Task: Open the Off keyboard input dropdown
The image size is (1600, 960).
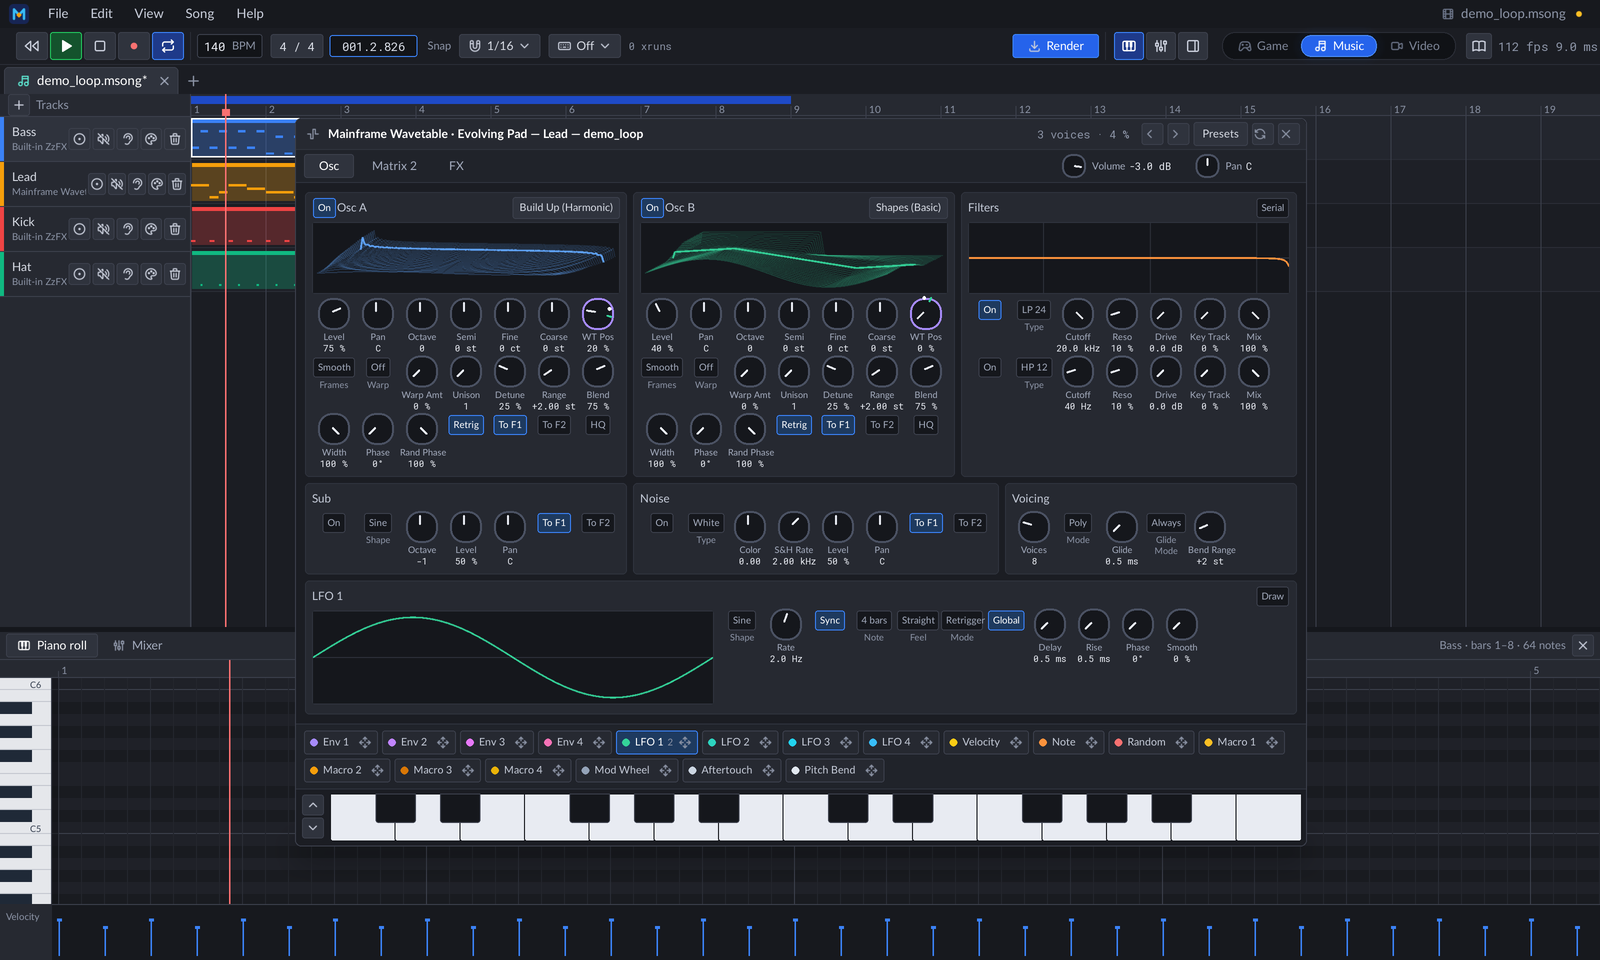Action: (x=584, y=46)
